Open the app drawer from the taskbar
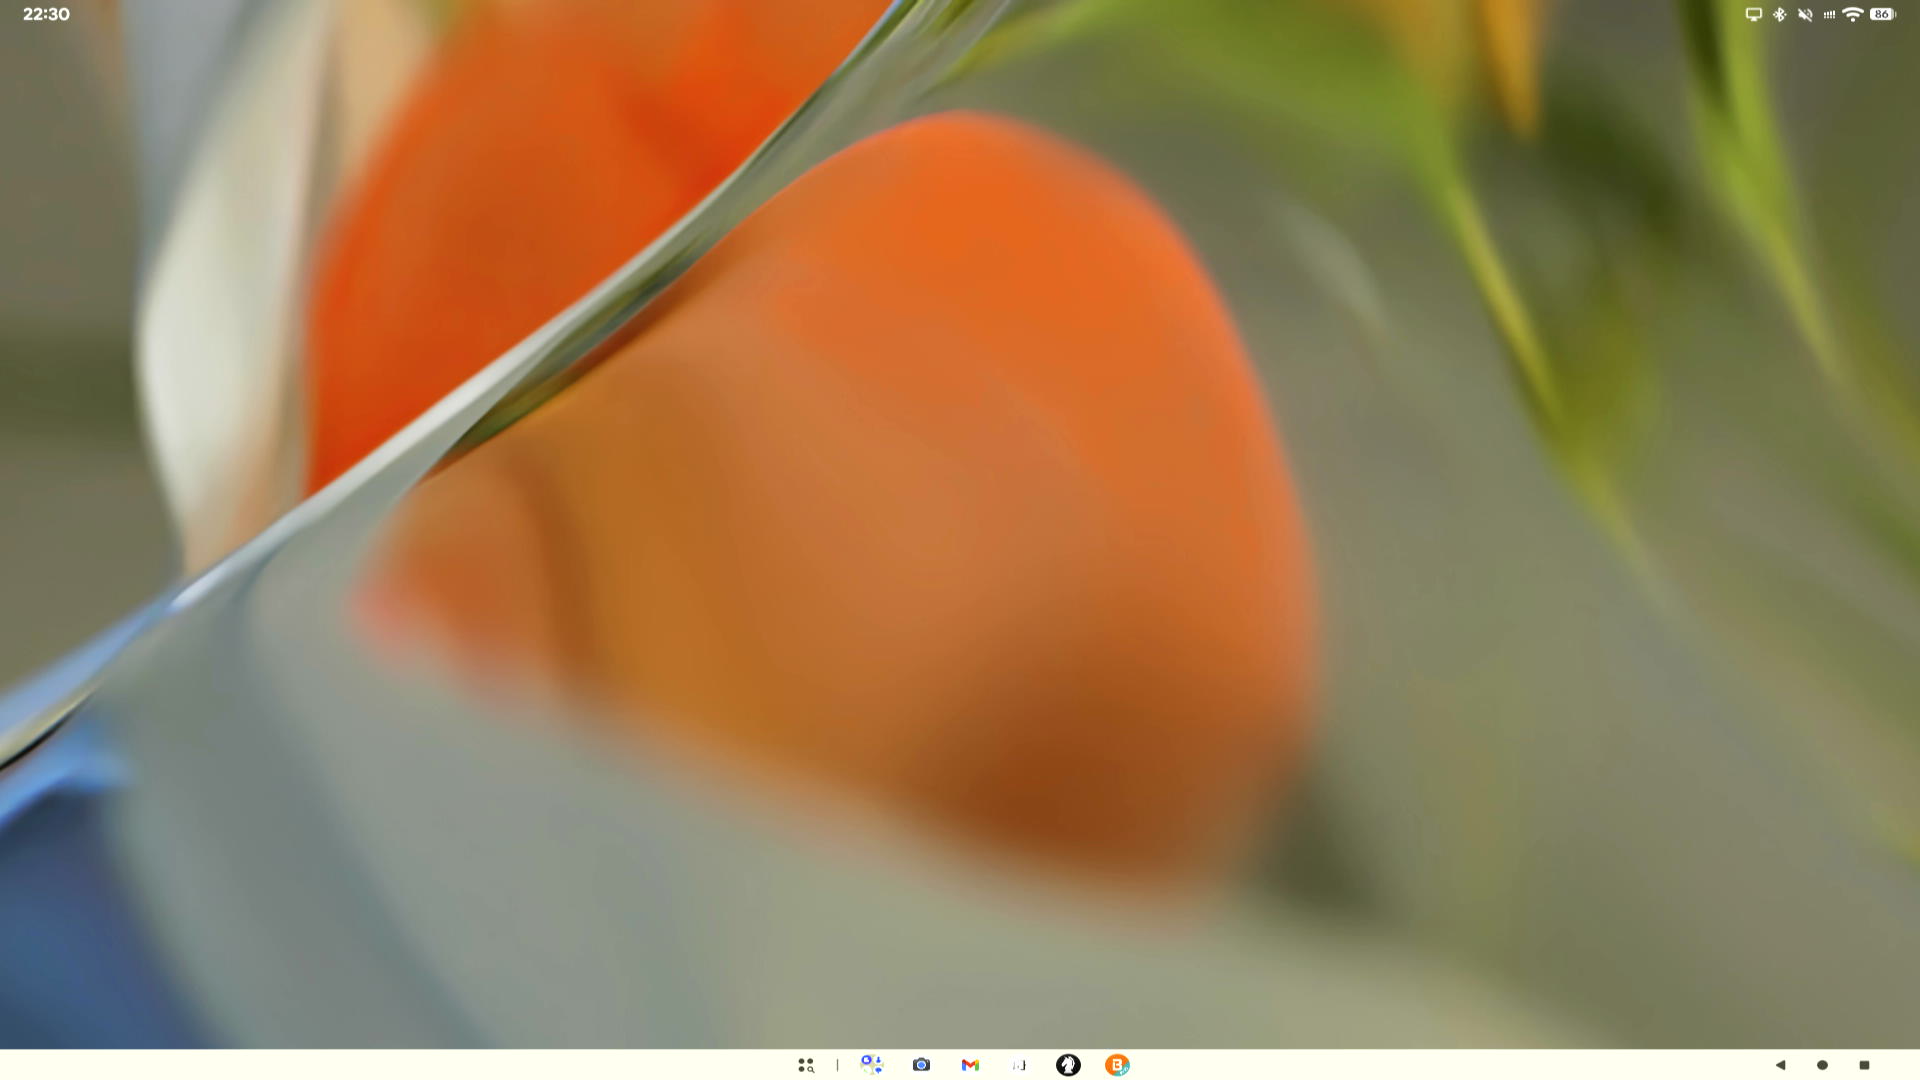The image size is (1920, 1080). click(x=806, y=1066)
